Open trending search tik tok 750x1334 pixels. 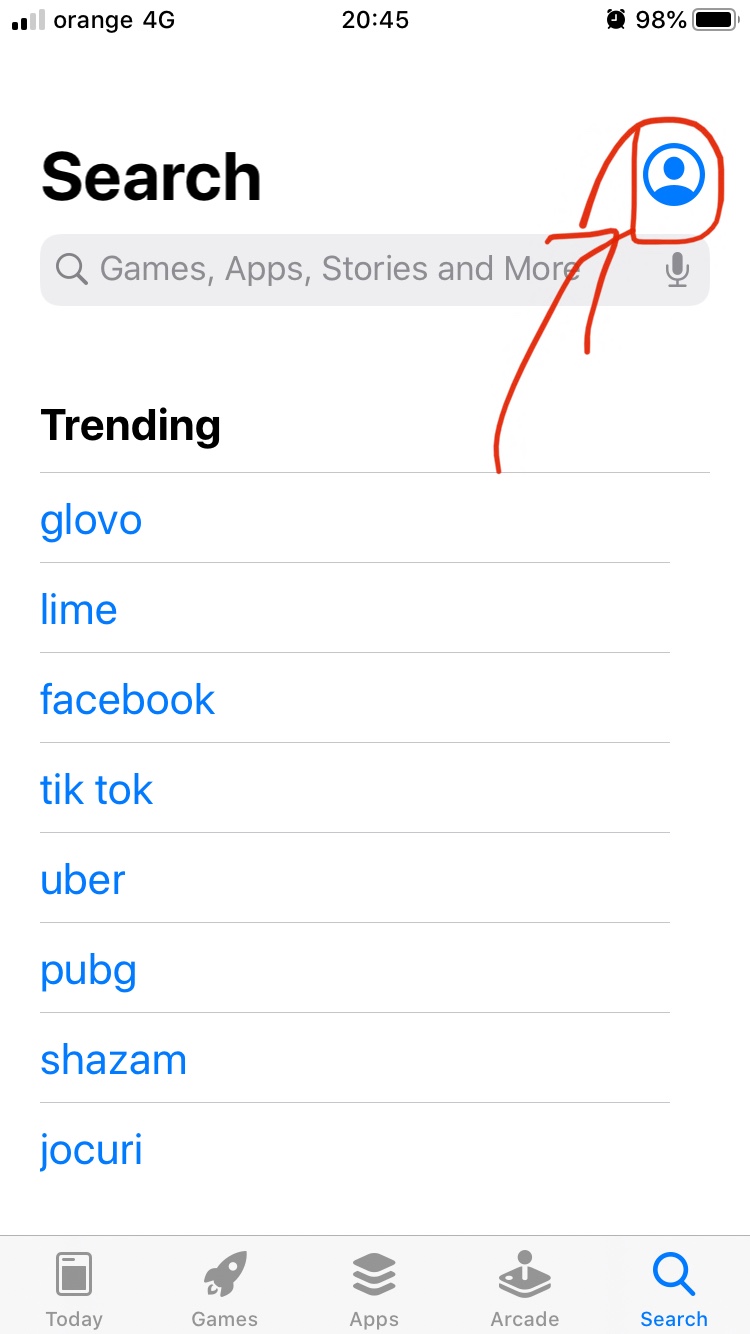96,790
